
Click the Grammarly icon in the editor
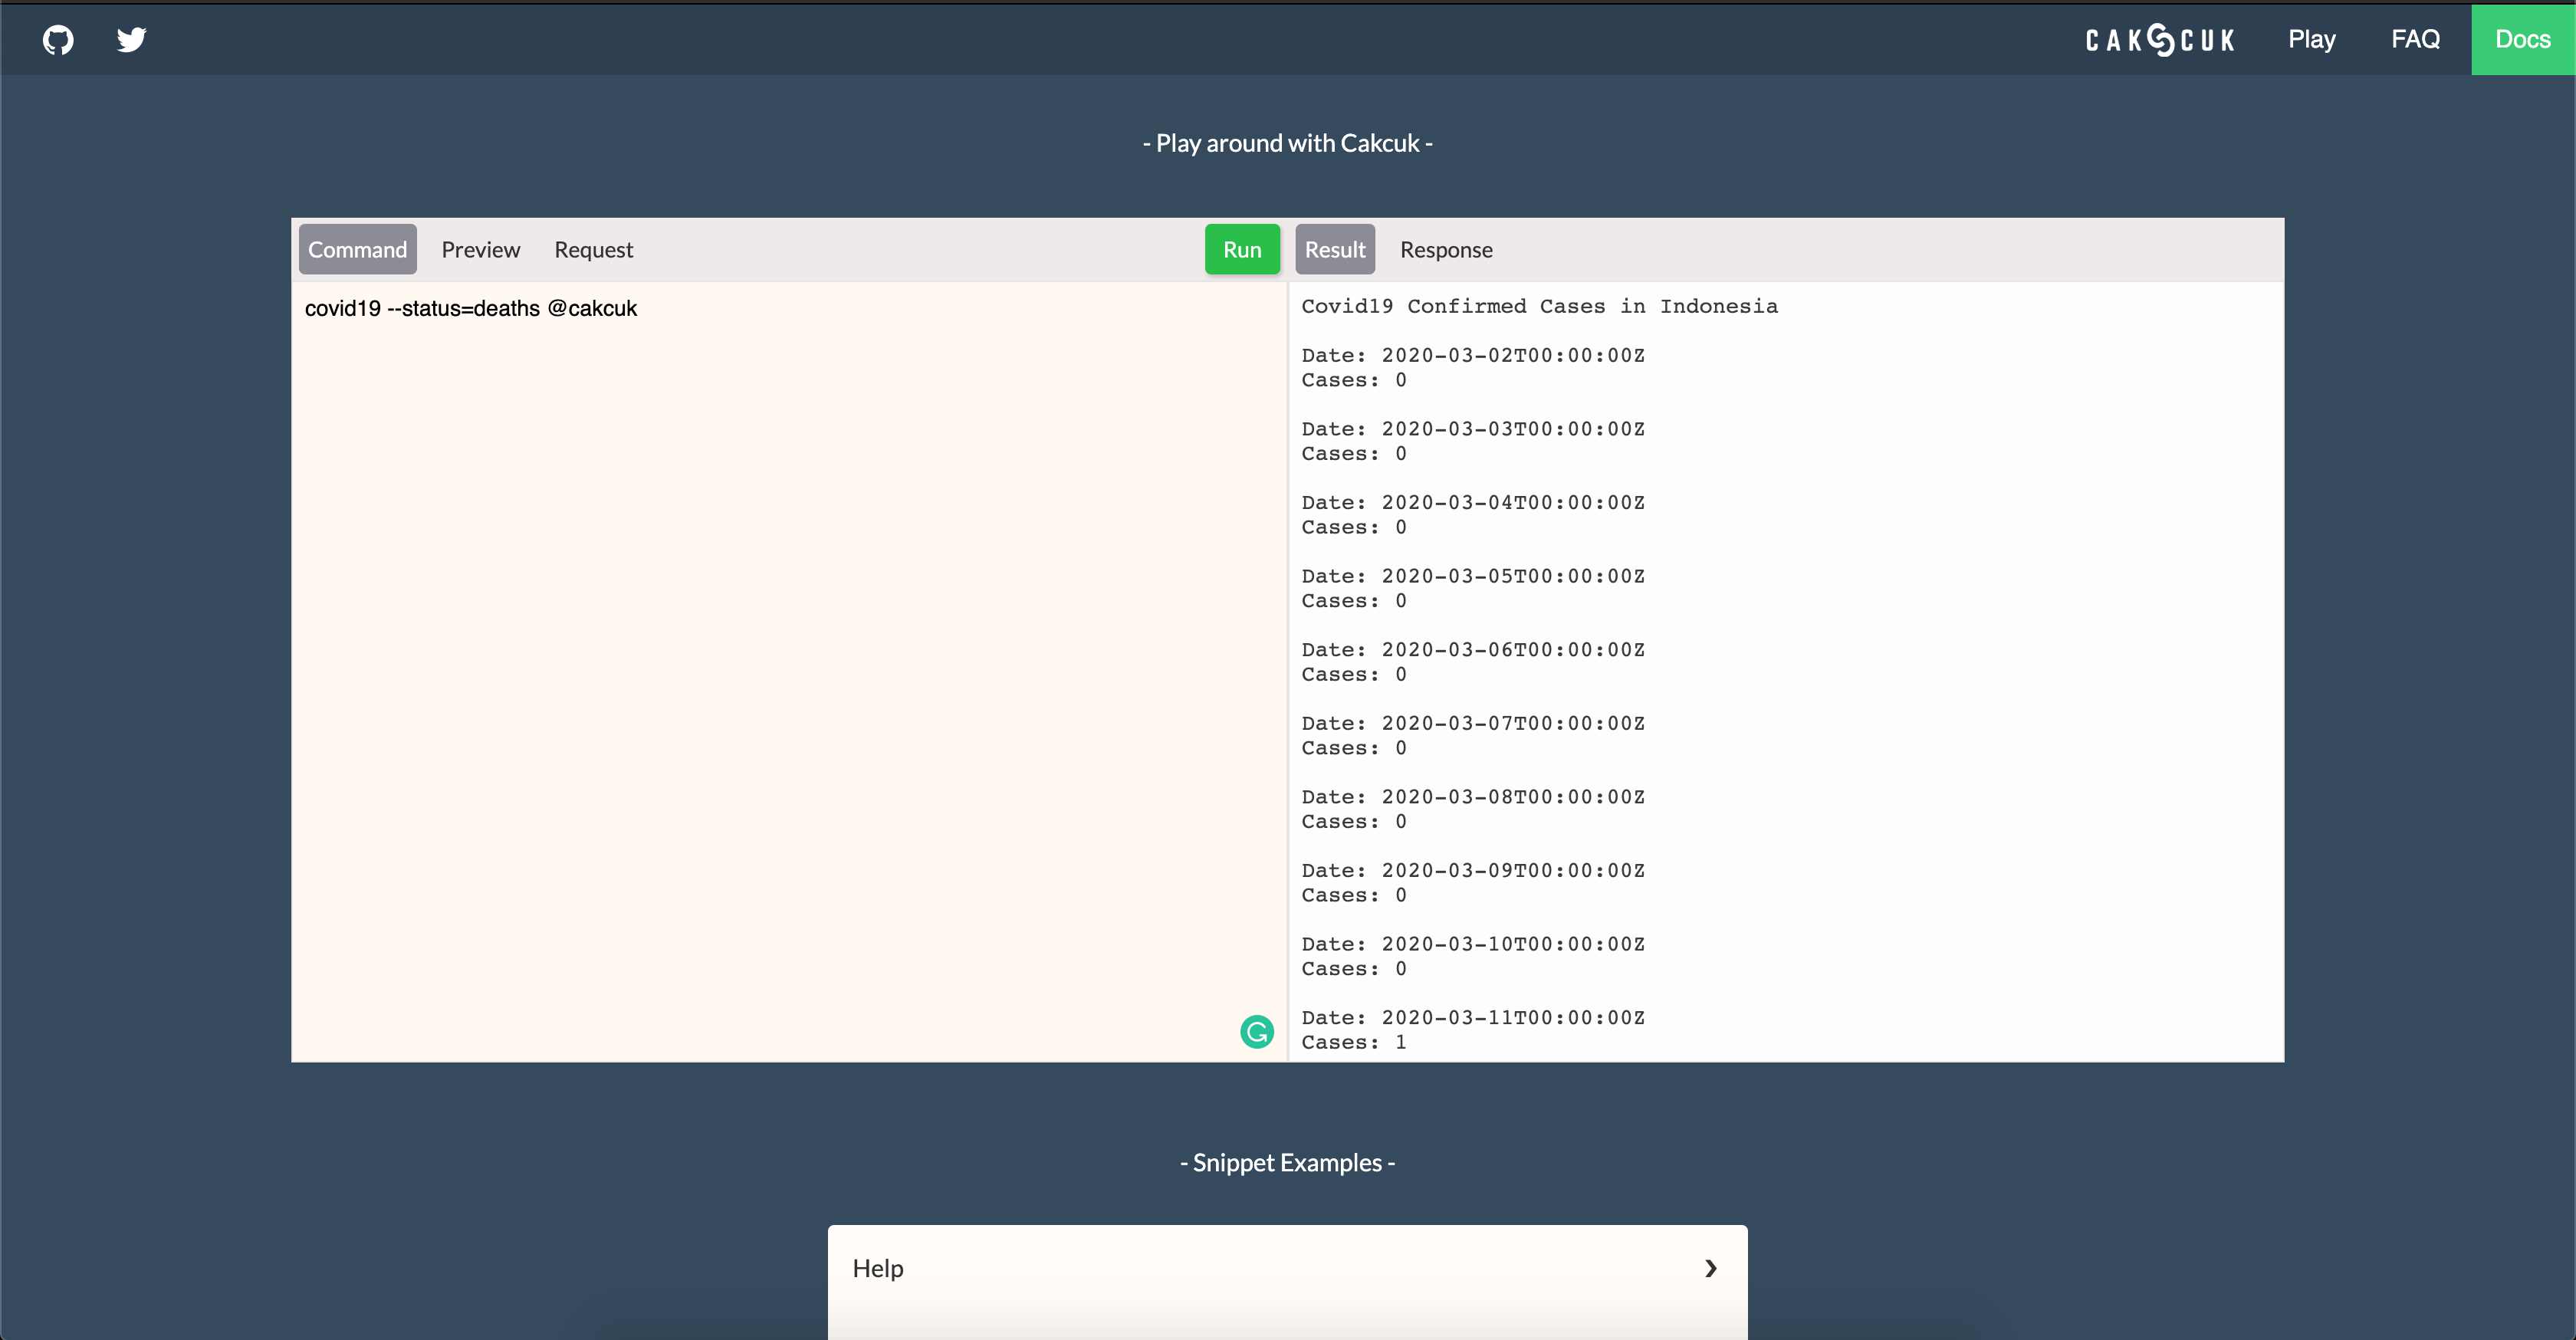point(1257,1031)
